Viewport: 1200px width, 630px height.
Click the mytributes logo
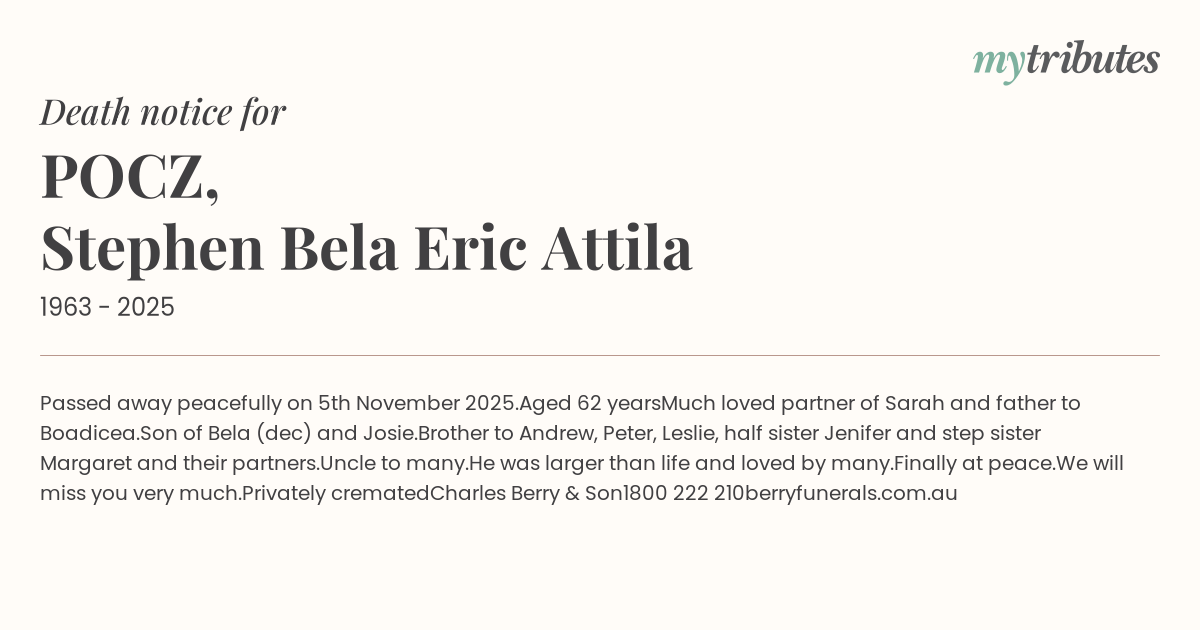coord(1065,60)
